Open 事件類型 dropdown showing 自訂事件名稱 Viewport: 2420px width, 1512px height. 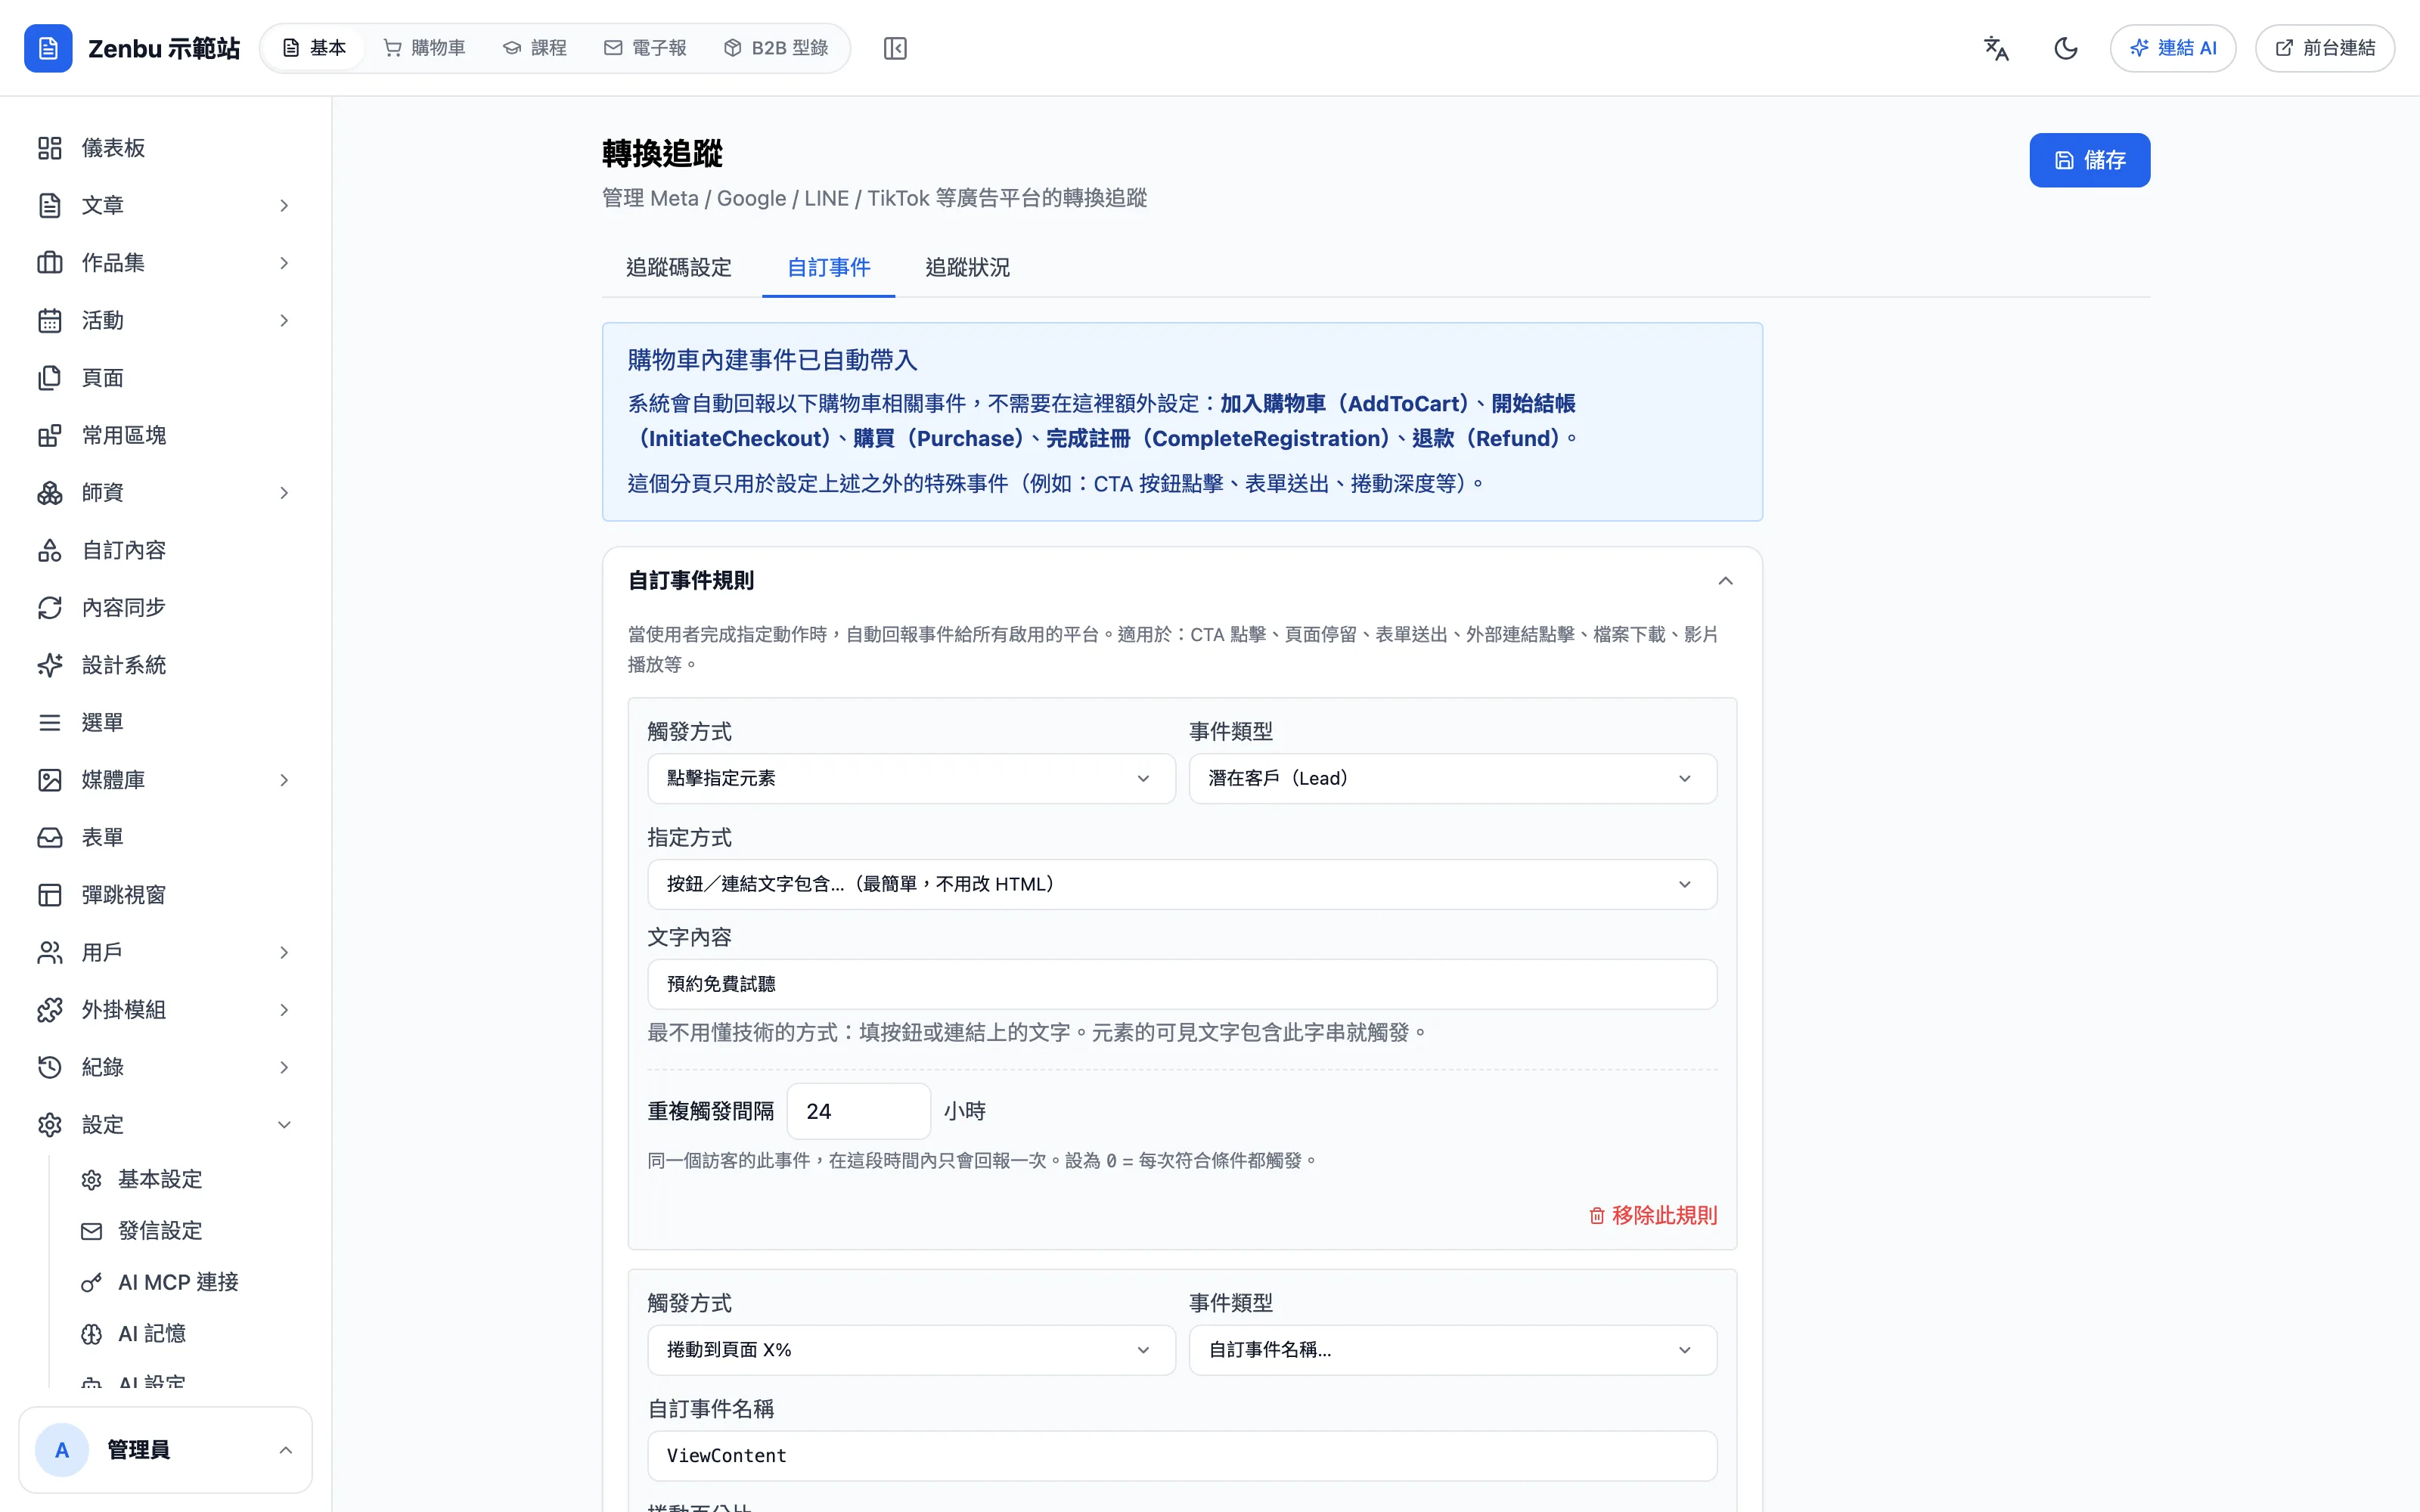1452,1350
